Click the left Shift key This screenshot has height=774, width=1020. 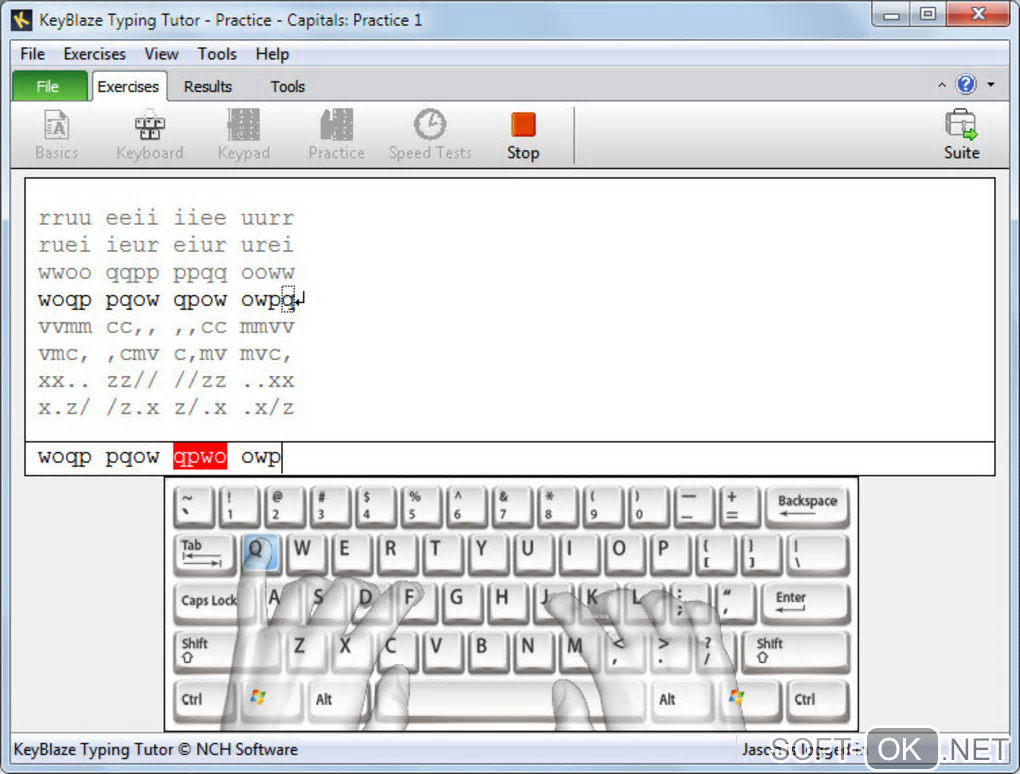[x=227, y=652]
